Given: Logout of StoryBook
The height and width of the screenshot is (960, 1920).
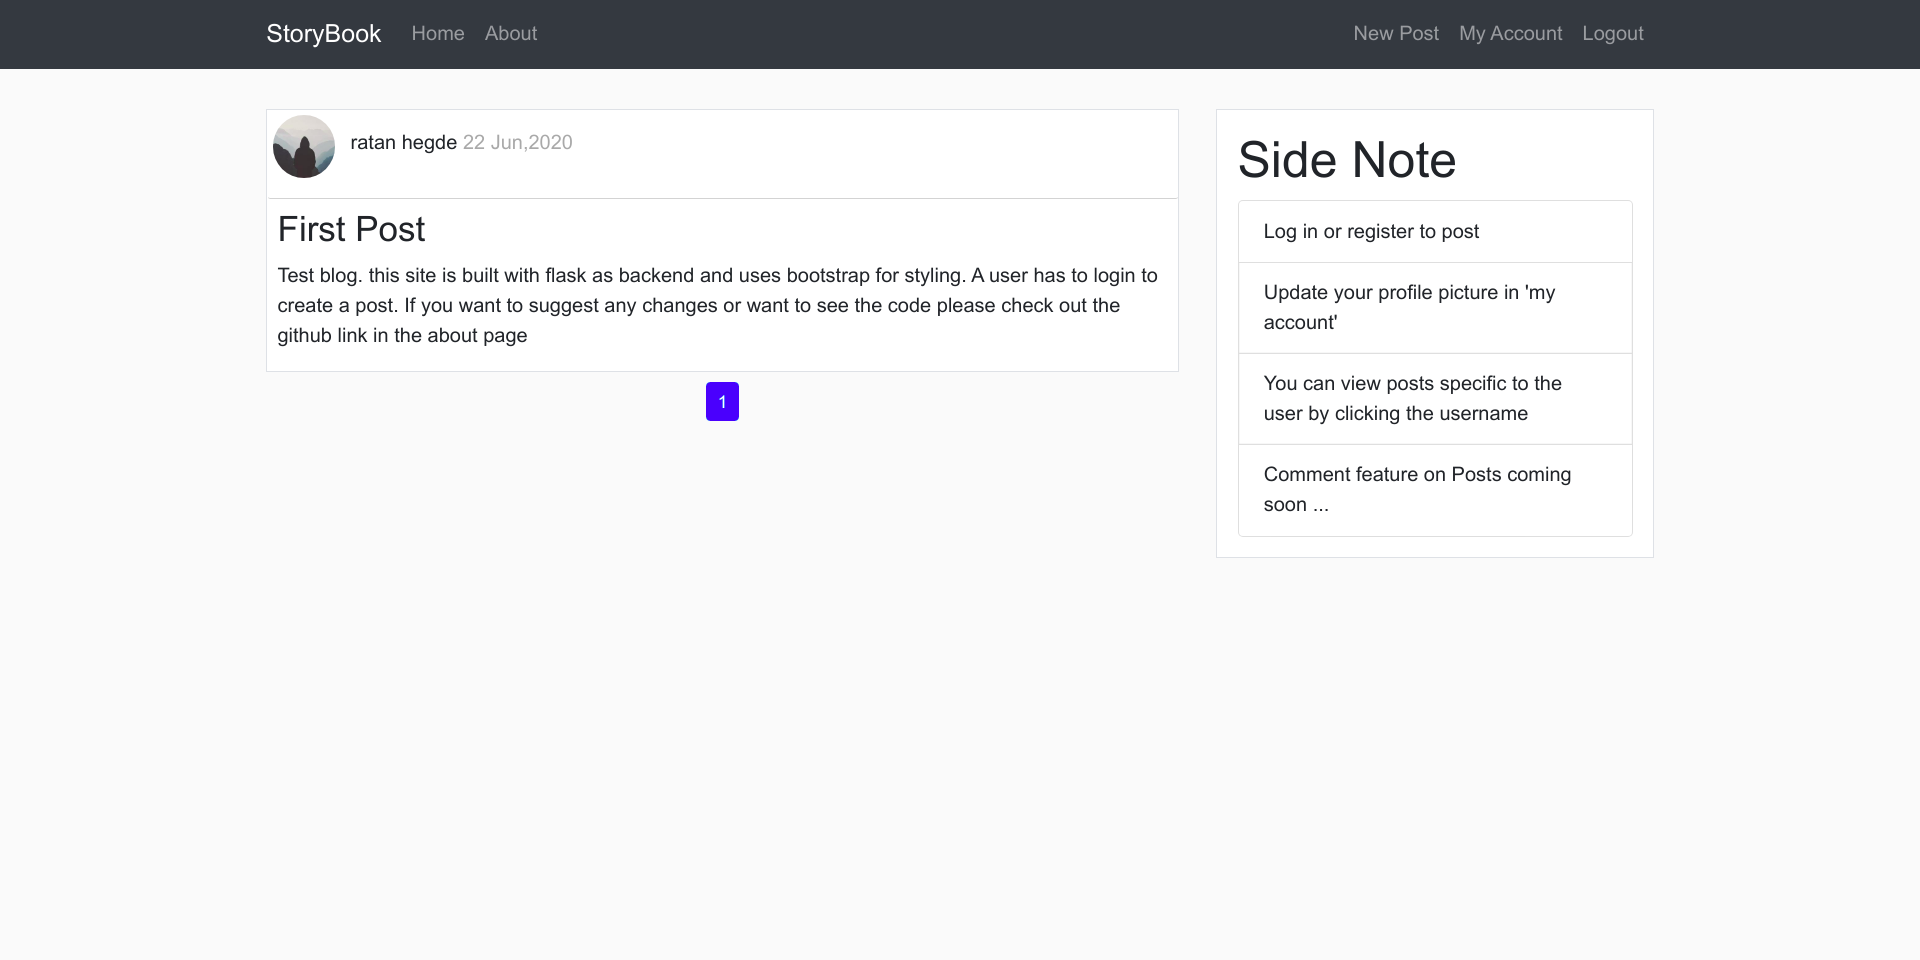Looking at the screenshot, I should coord(1612,33).
